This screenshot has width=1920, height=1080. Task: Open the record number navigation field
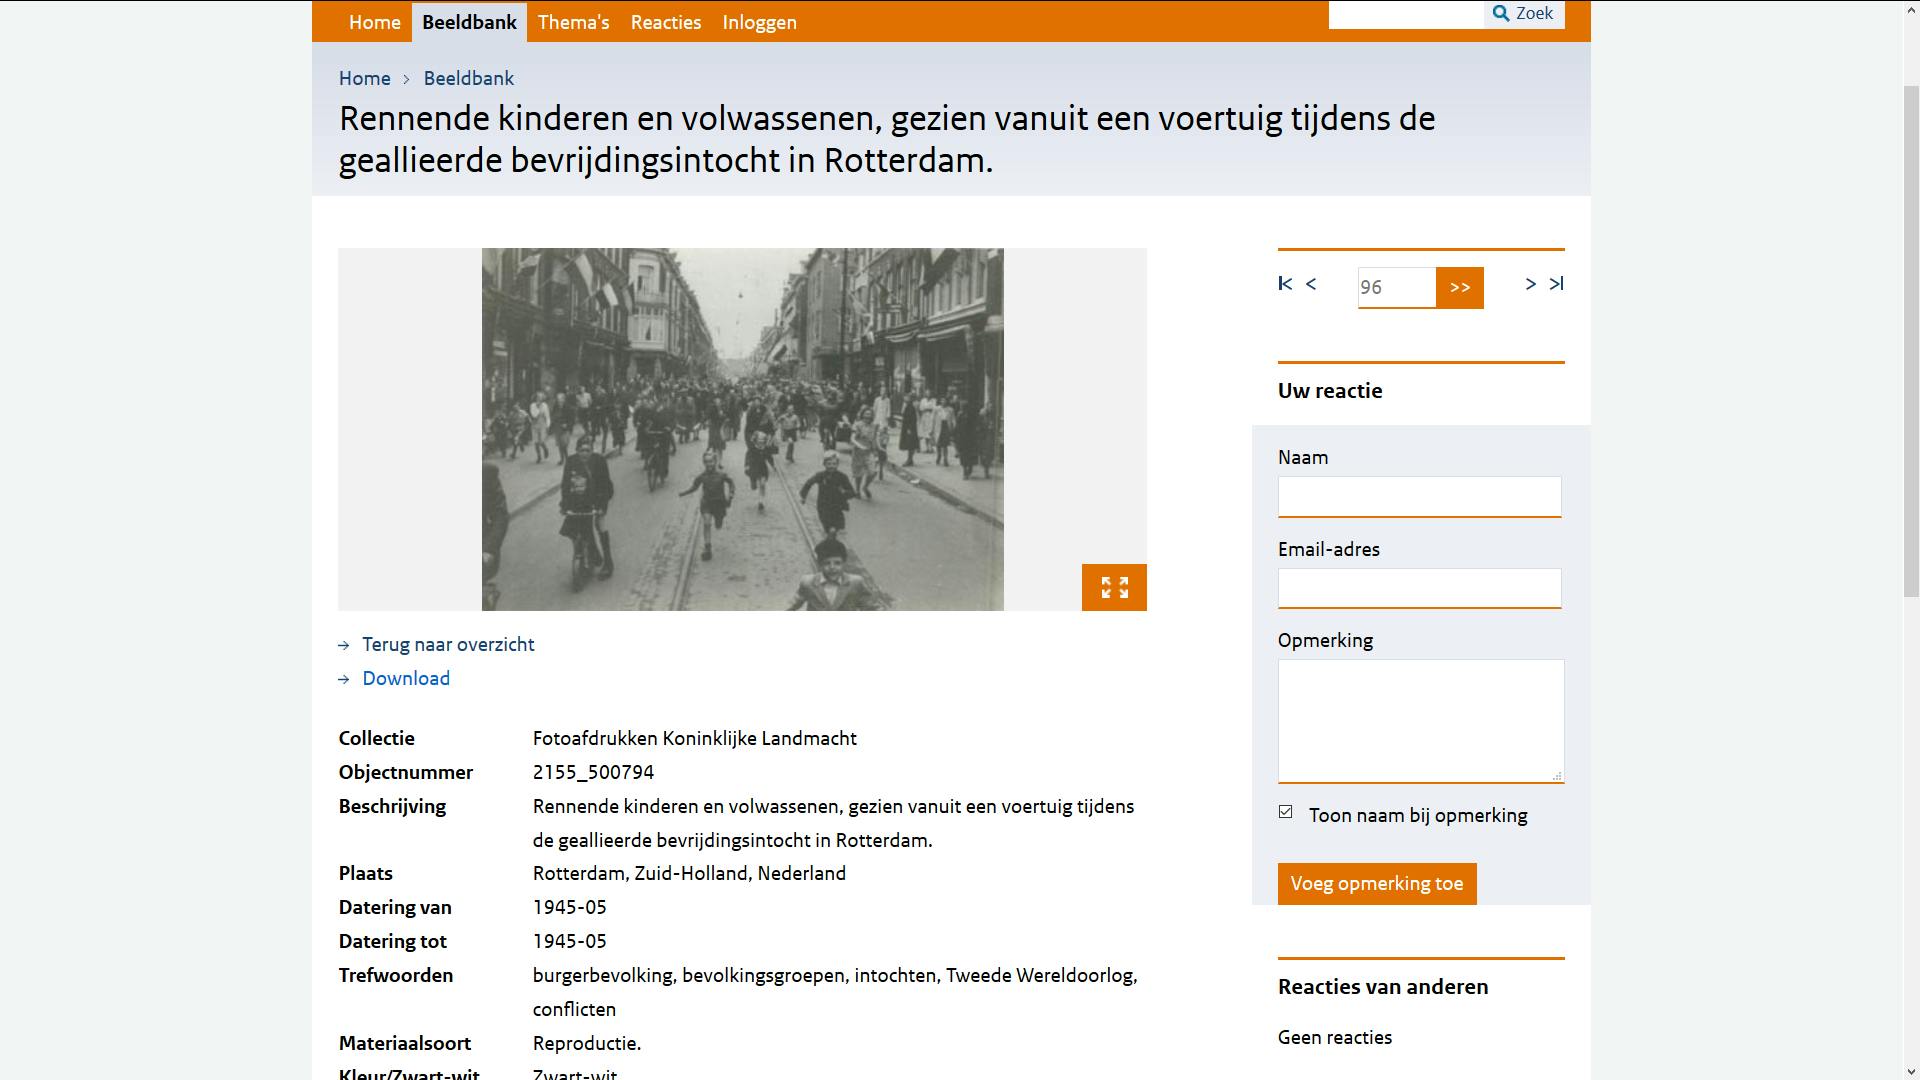(x=1397, y=288)
